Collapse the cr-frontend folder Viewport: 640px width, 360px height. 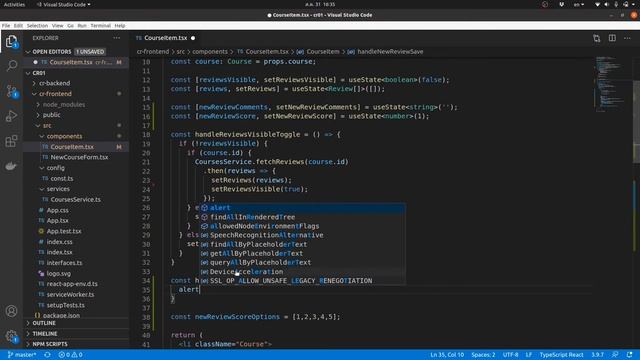tap(76, 94)
